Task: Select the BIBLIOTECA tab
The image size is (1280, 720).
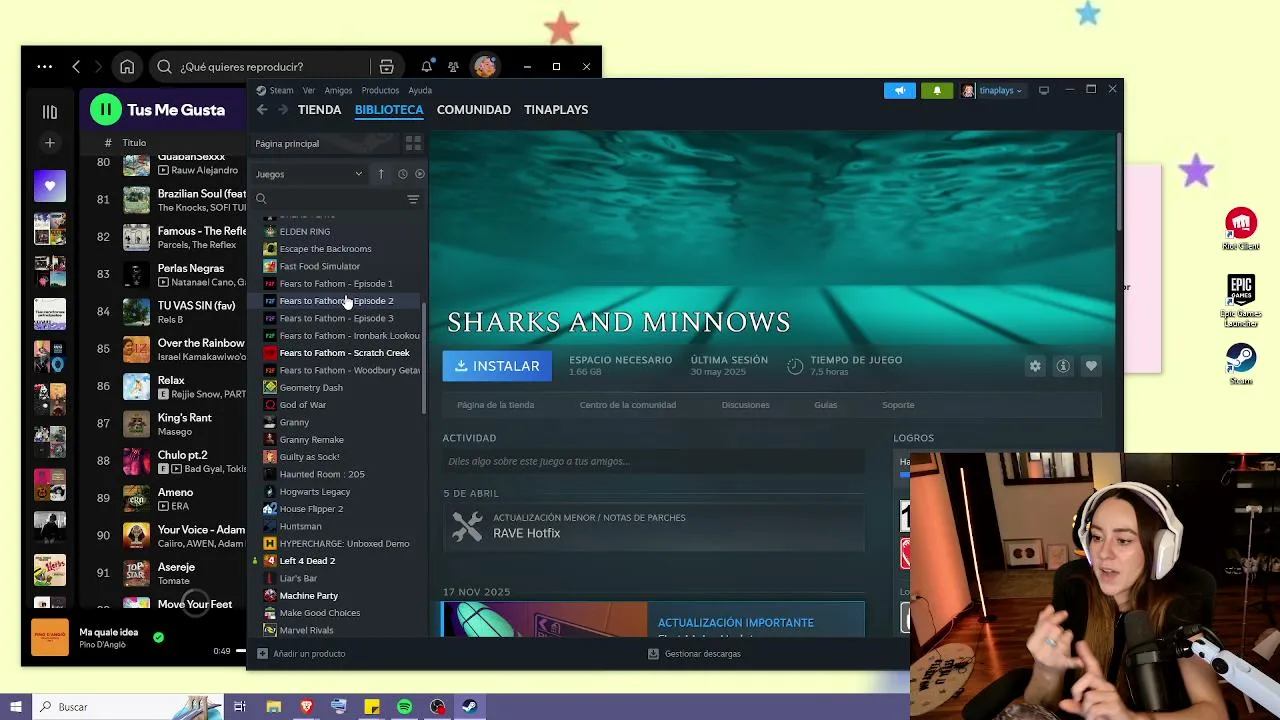Action: point(389,110)
